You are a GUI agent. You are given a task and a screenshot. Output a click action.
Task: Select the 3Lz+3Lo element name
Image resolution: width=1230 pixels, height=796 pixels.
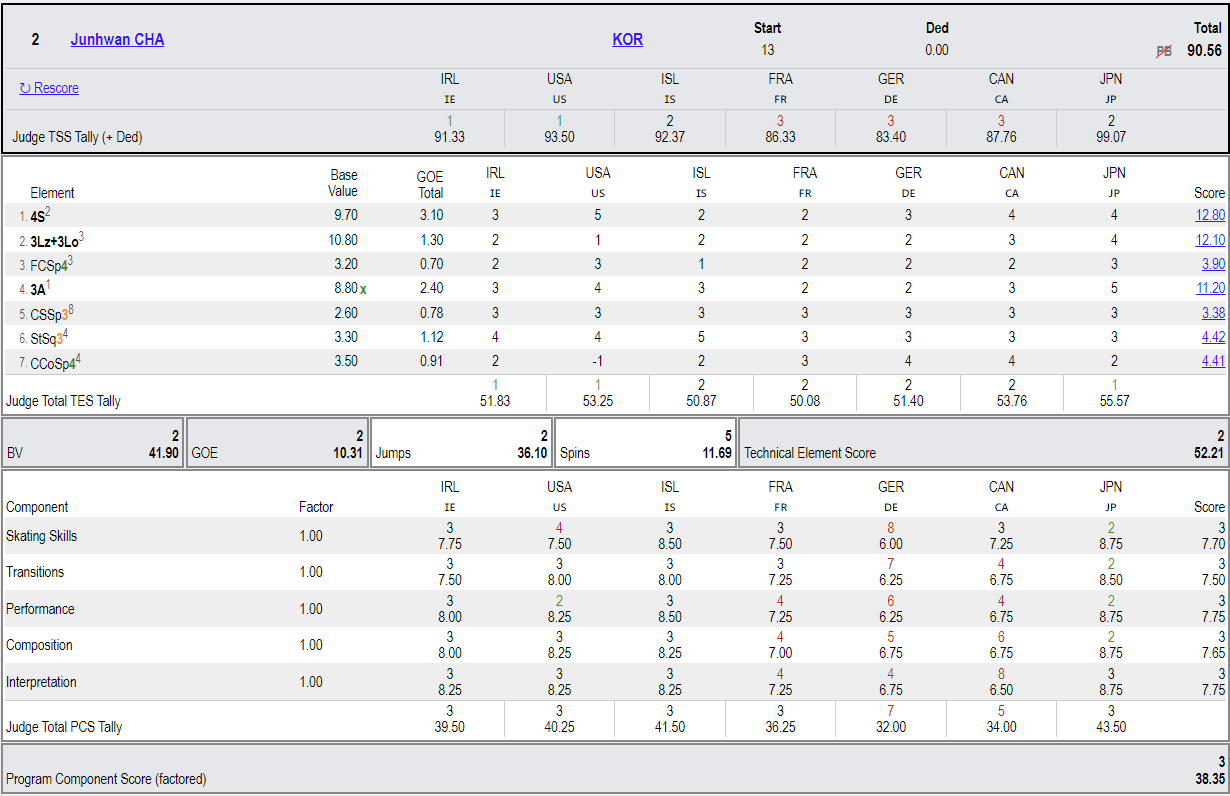pyautogui.click(x=54, y=240)
